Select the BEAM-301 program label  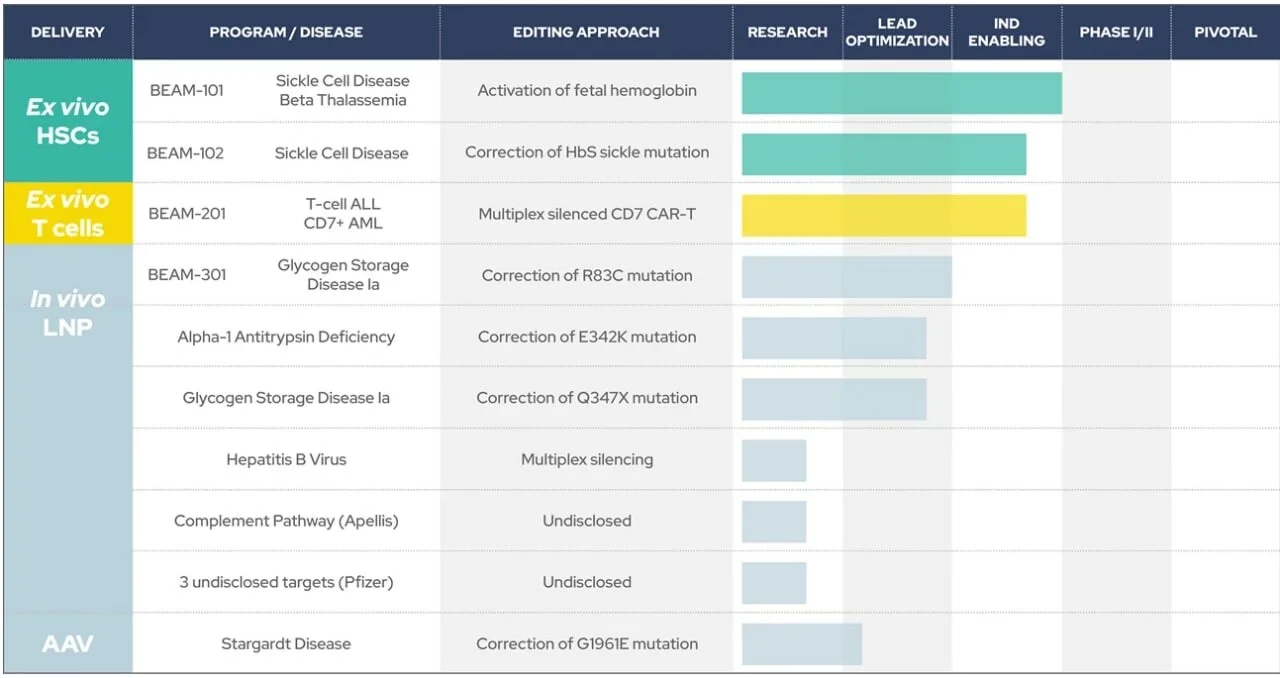tap(187, 274)
